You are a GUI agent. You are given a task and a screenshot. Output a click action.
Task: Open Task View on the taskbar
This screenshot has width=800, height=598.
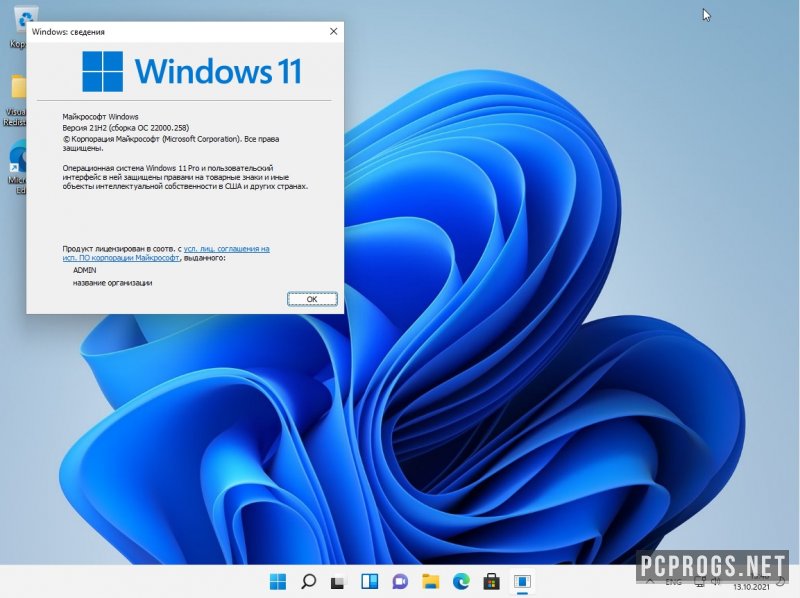tap(338, 582)
